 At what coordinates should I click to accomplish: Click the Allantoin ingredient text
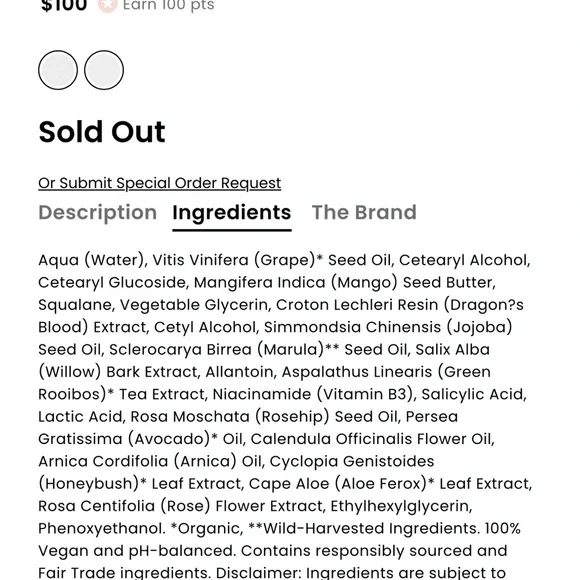241,372
